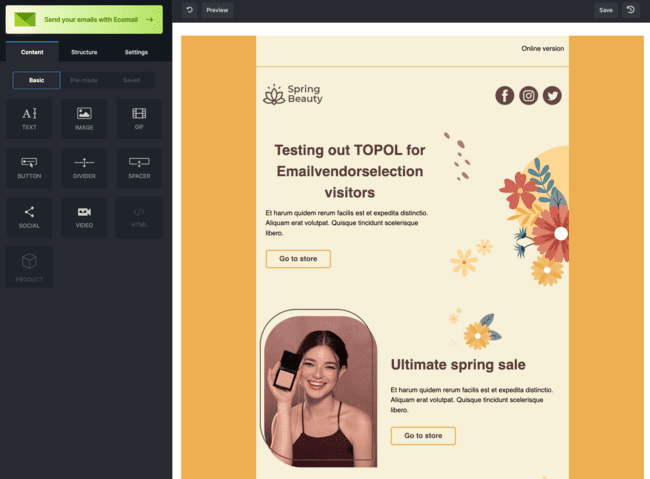Open the version history clock icon
650x479 pixels.
point(631,10)
